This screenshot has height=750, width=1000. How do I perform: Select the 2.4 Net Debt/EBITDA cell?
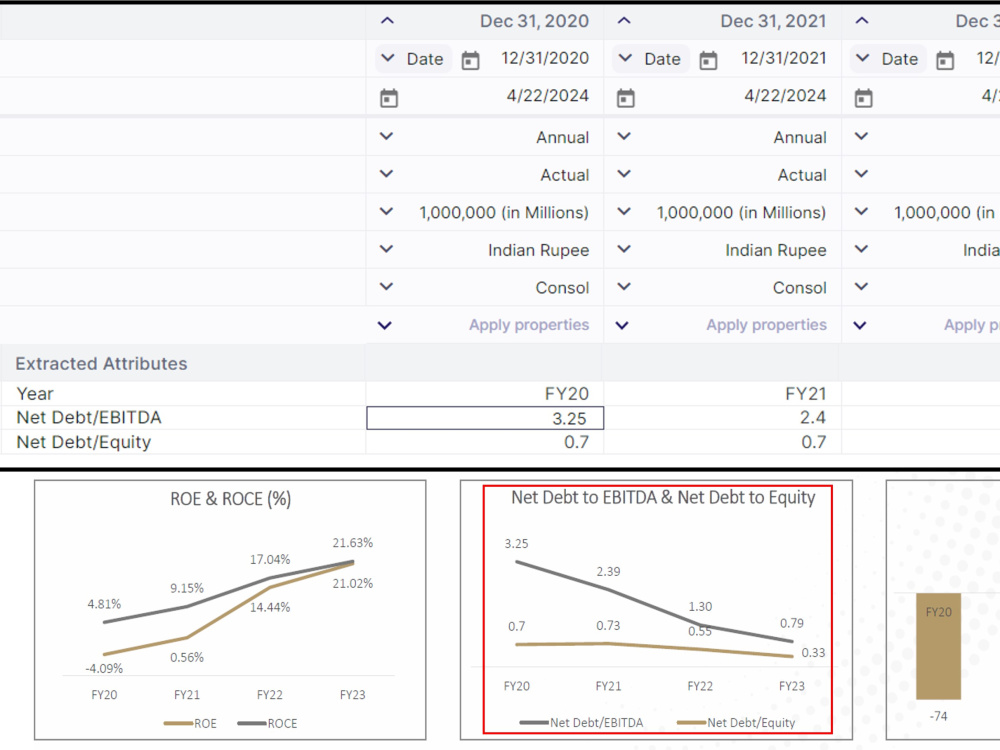(x=722, y=418)
